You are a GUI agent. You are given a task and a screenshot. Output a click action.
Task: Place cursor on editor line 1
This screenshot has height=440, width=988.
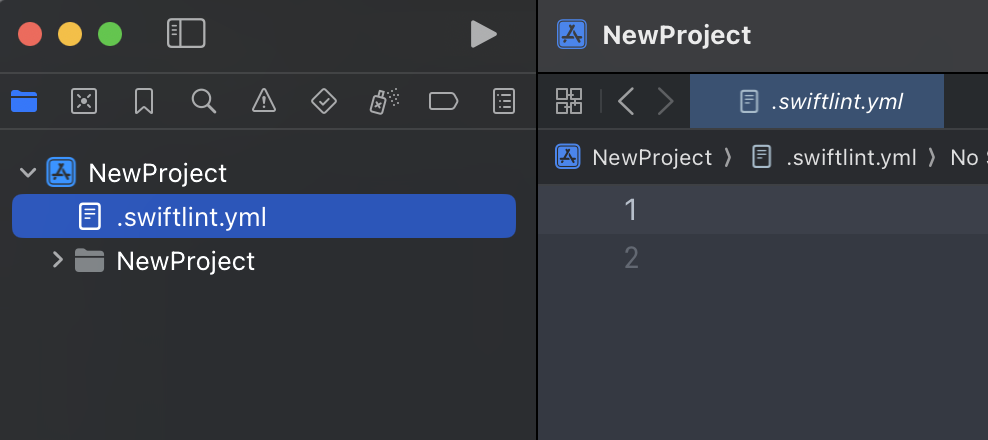[800, 209]
